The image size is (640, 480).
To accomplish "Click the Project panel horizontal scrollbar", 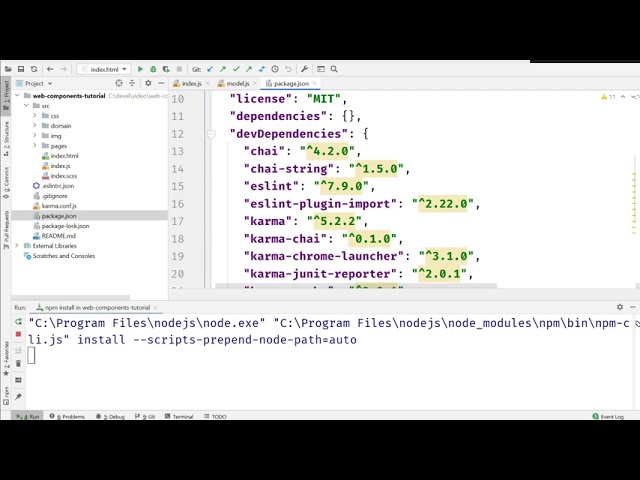I will (x=71, y=297).
